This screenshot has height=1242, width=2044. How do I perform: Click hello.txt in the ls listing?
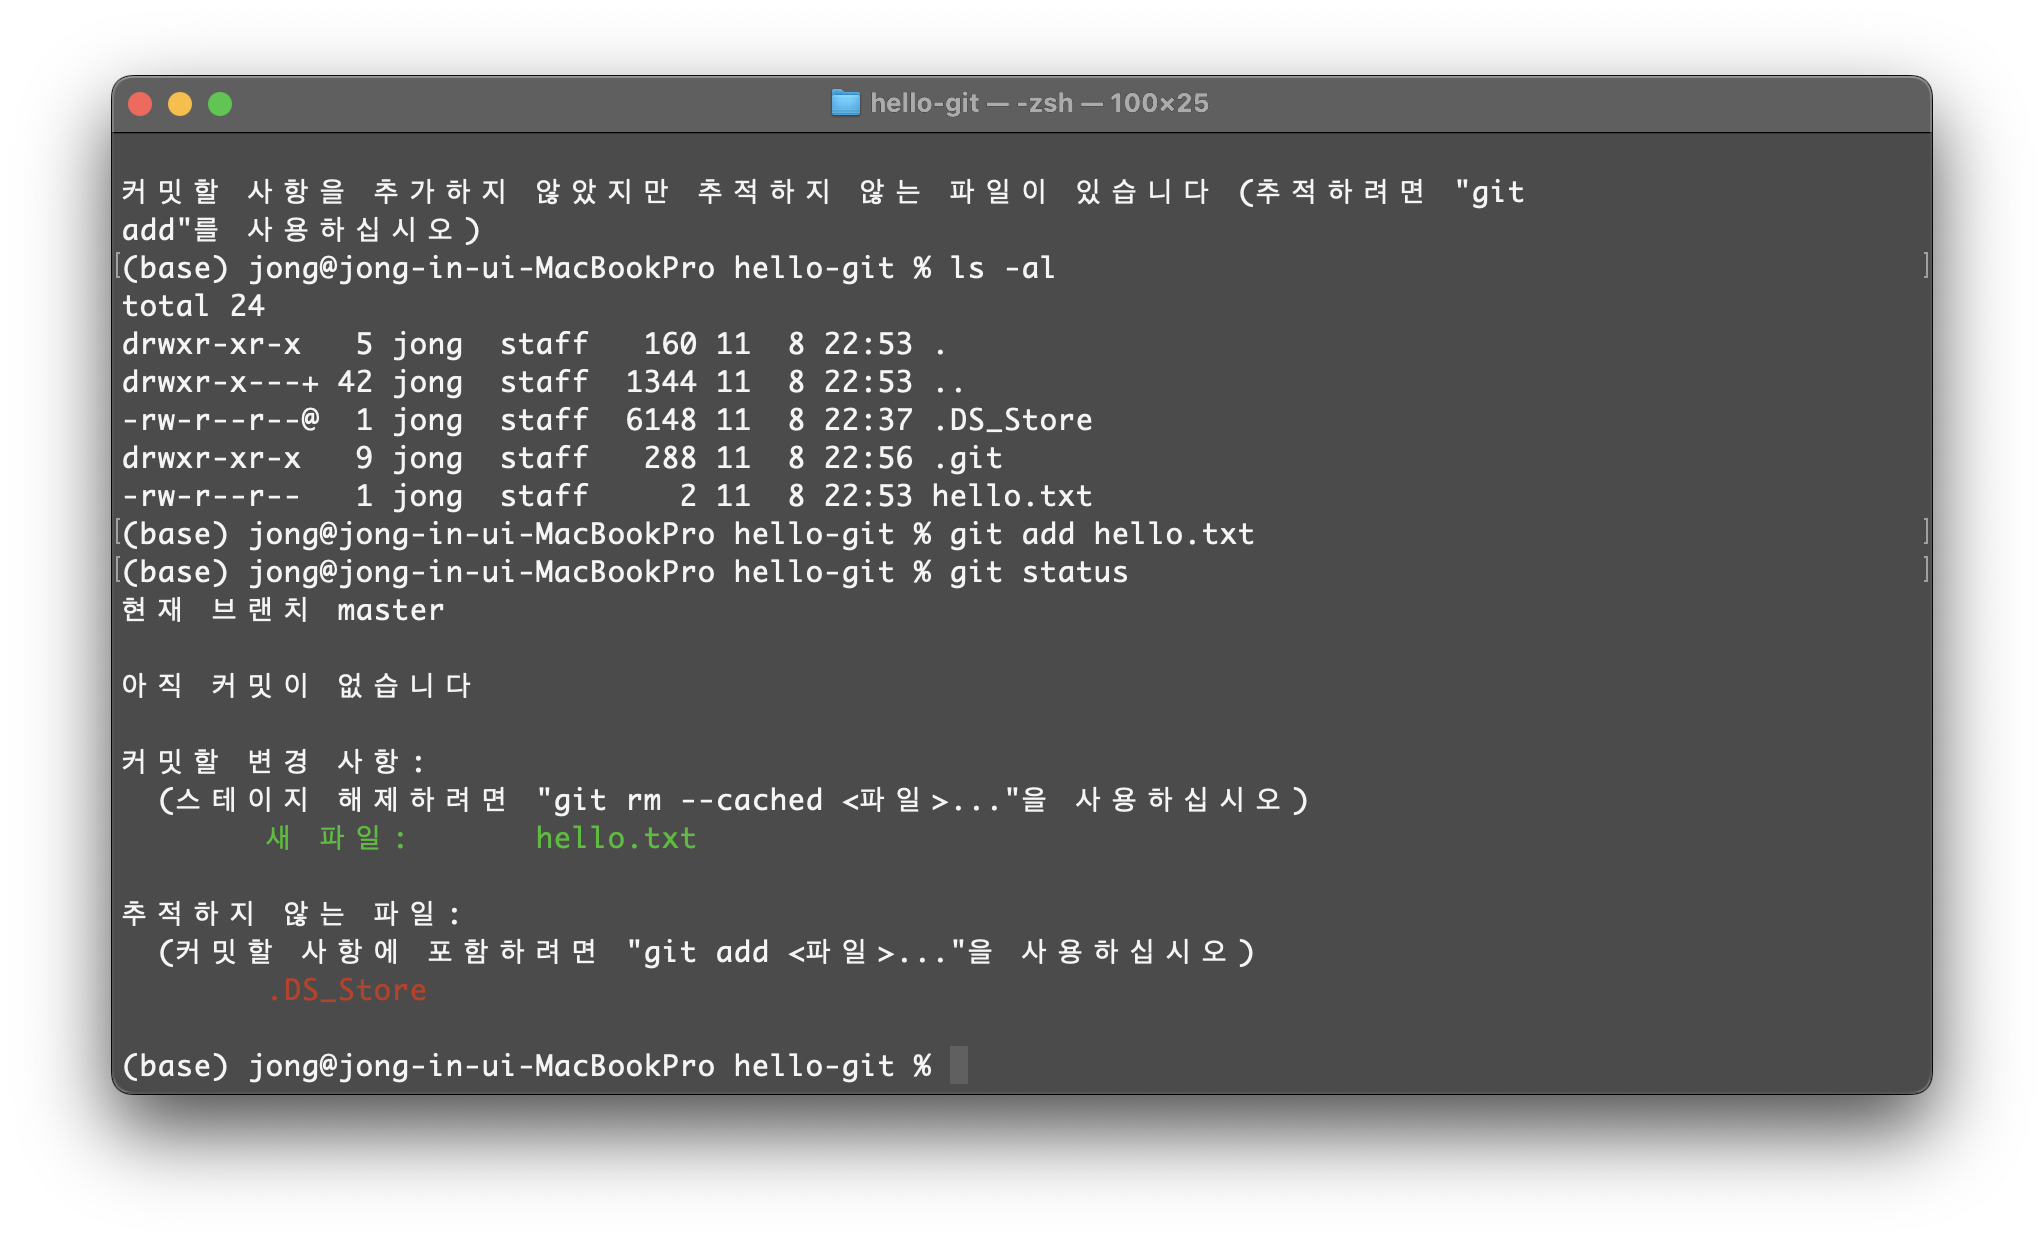pos(1011,496)
